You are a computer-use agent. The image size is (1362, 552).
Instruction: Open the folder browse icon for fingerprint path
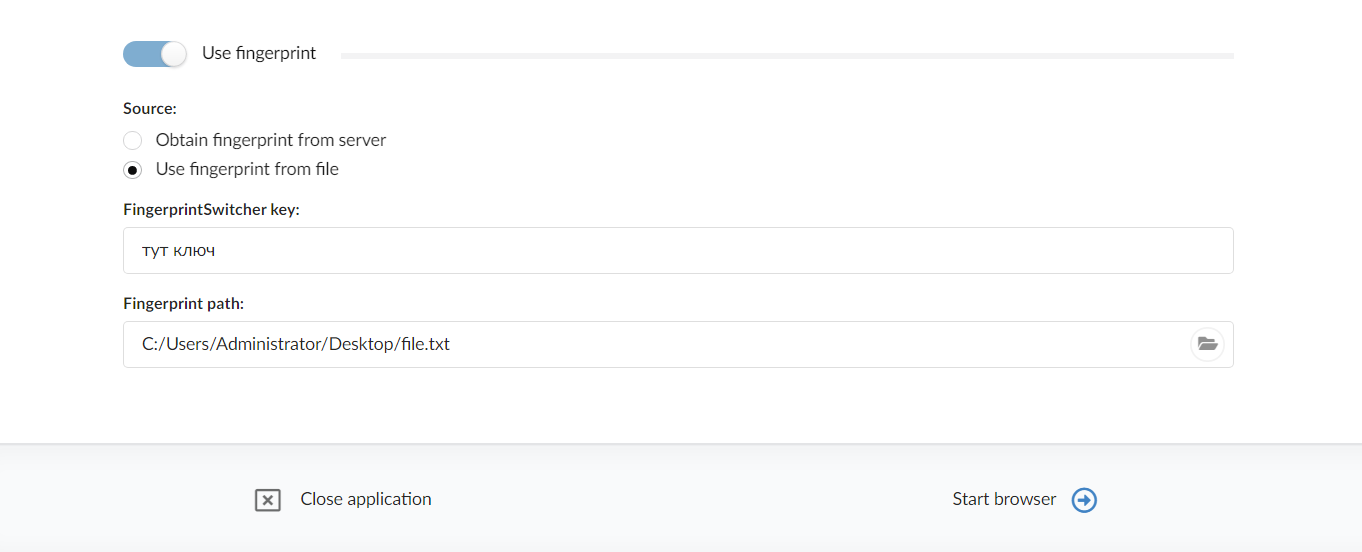(1207, 344)
